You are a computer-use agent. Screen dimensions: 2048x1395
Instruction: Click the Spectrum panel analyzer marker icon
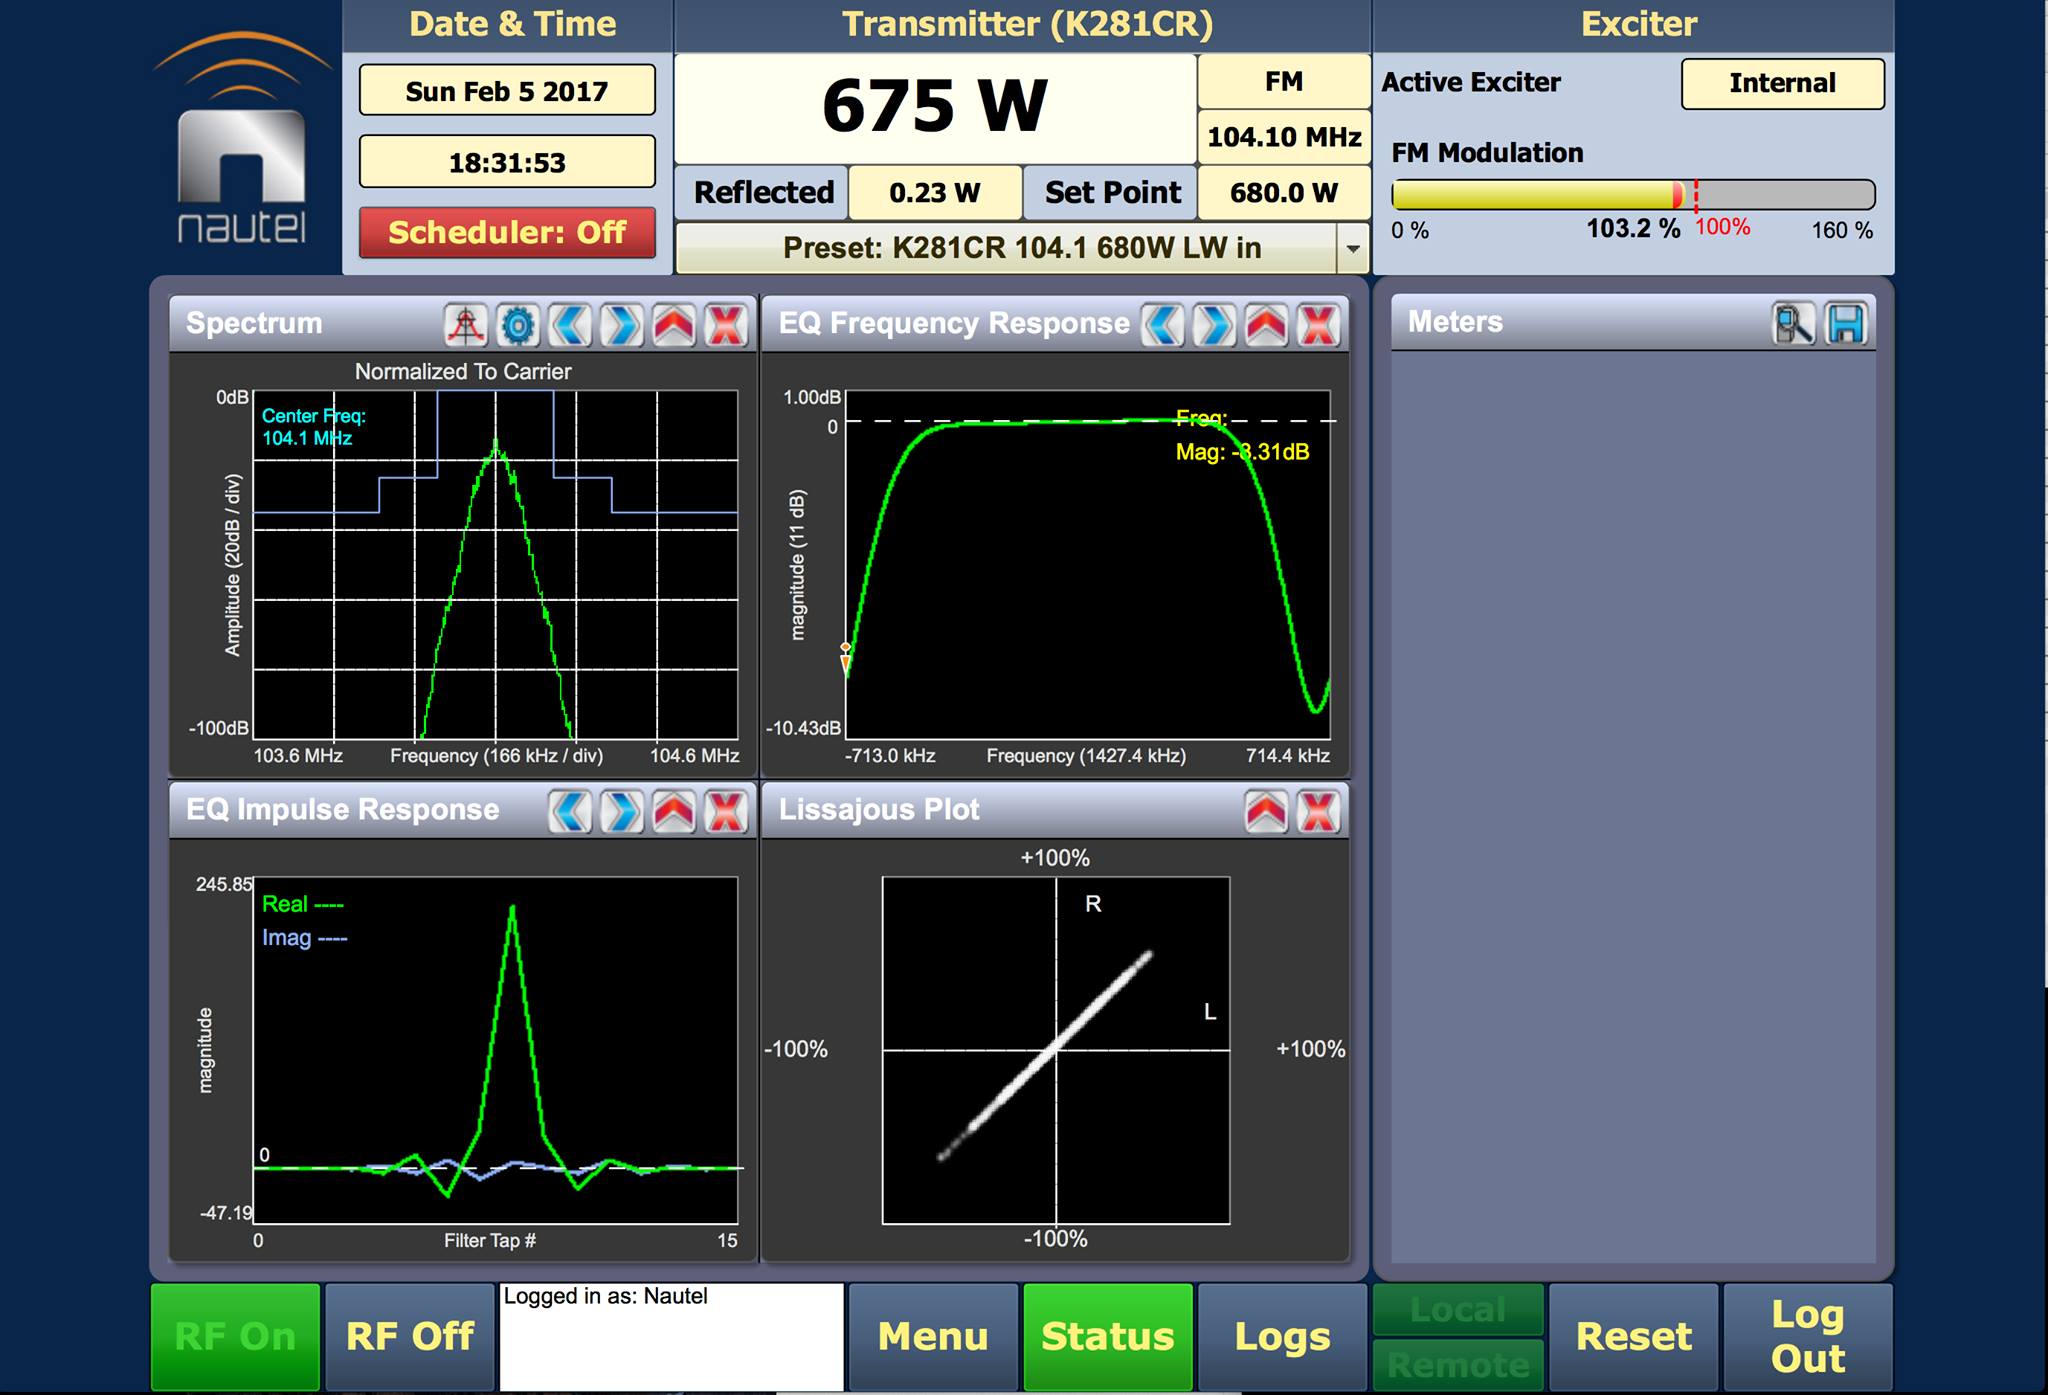(x=466, y=325)
